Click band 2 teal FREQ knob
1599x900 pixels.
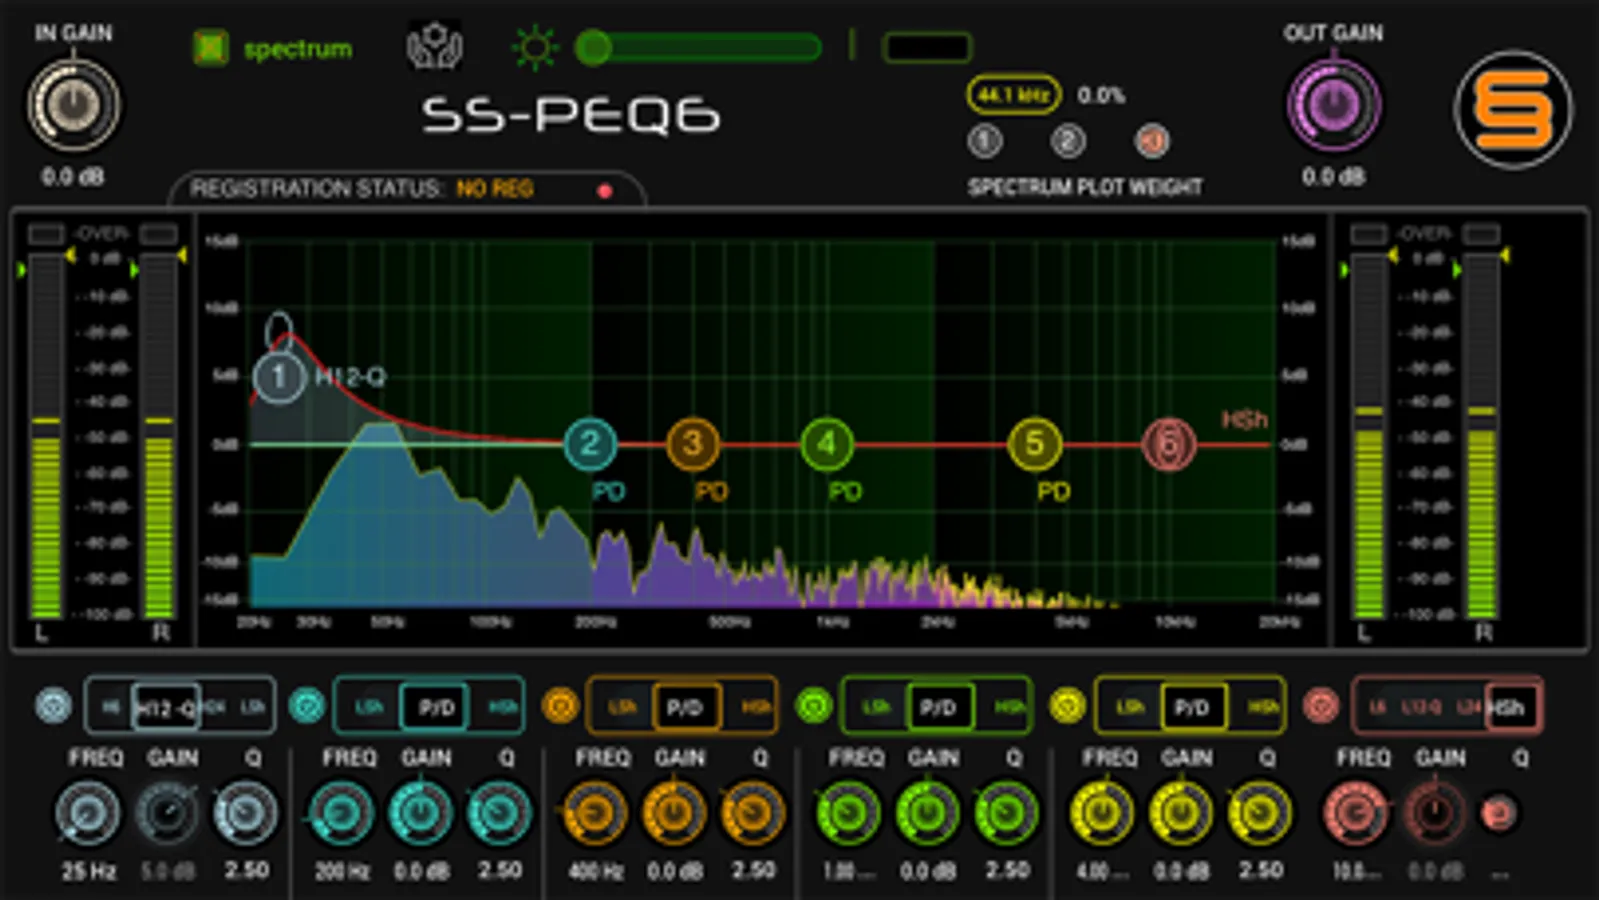coord(341,813)
